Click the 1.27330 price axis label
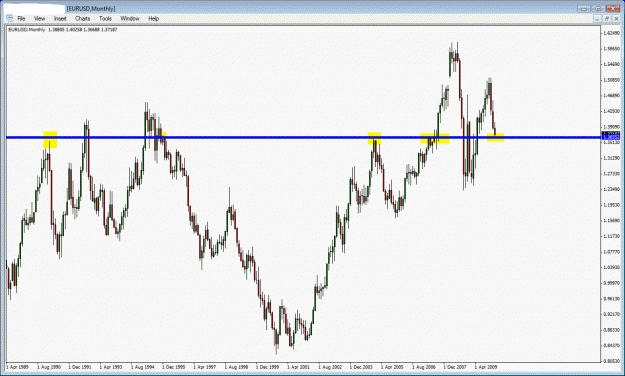 tap(612, 173)
